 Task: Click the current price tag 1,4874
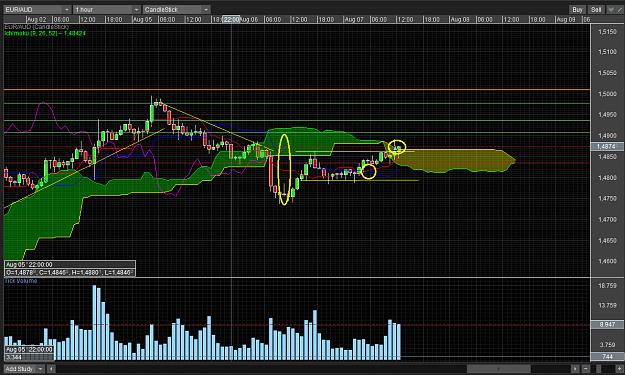tap(606, 147)
